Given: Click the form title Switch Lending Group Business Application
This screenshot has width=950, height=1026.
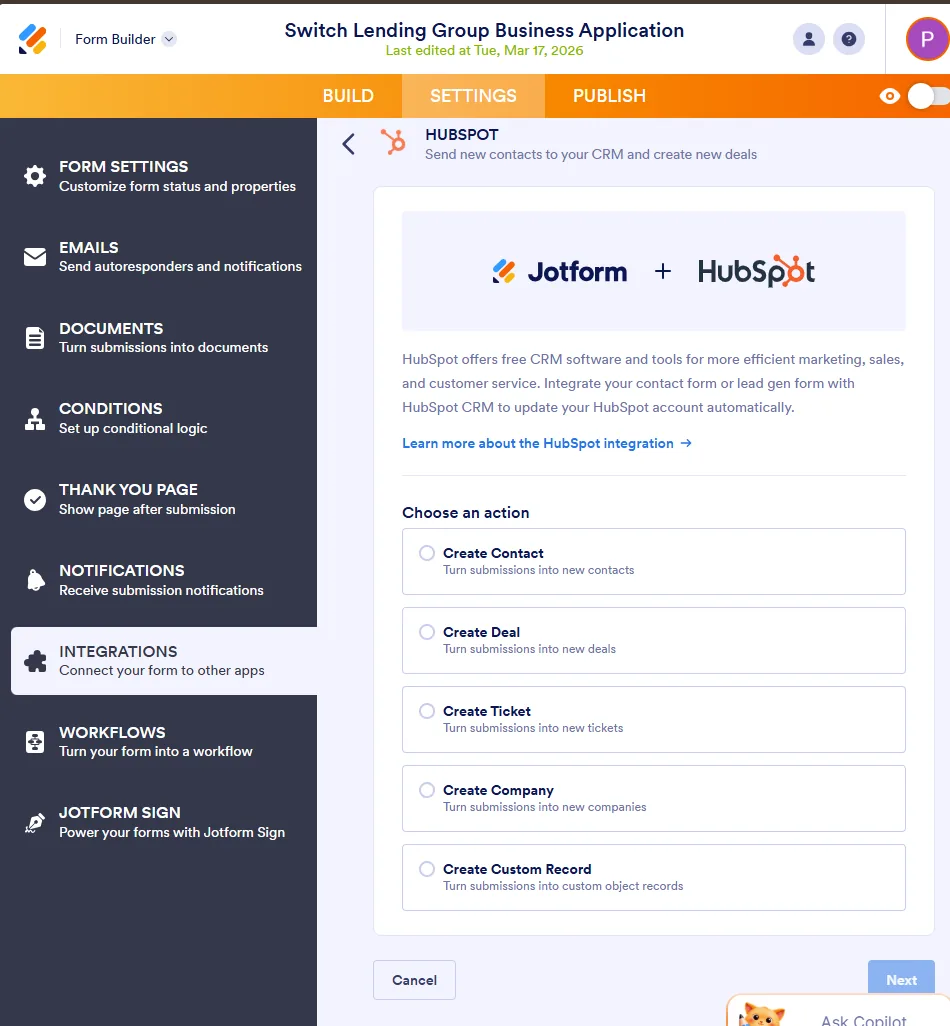Looking at the screenshot, I should click(484, 30).
